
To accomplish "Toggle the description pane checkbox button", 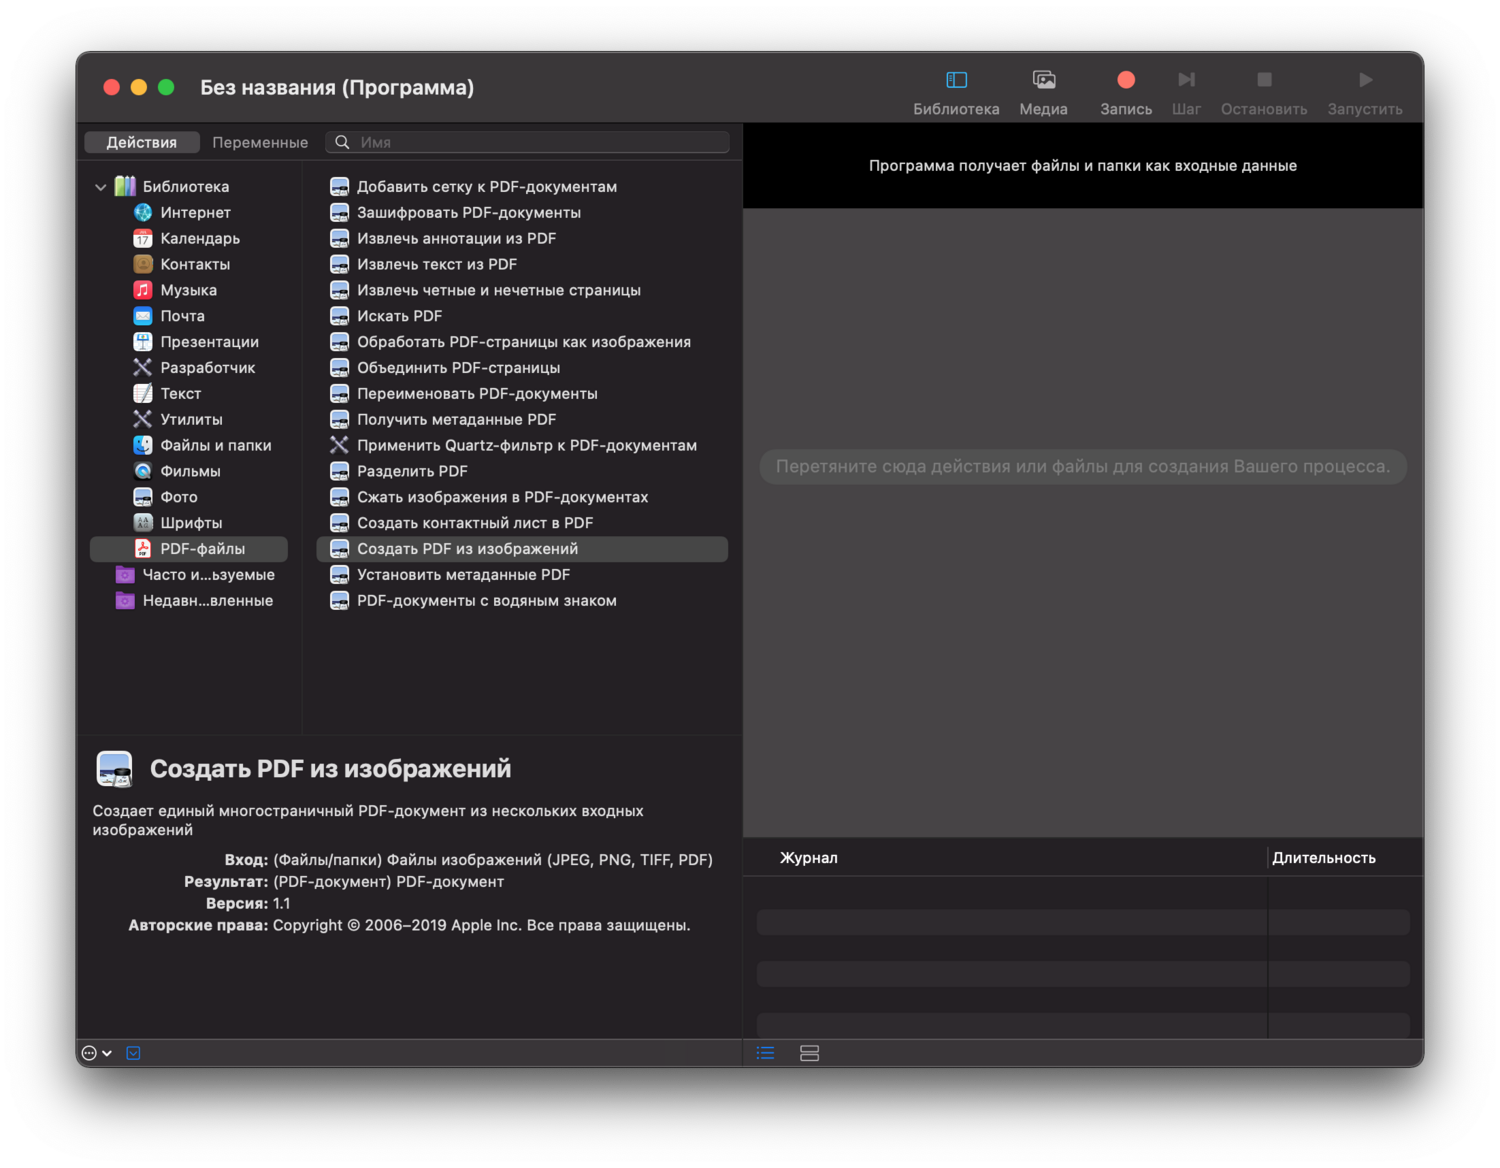I will (134, 1053).
